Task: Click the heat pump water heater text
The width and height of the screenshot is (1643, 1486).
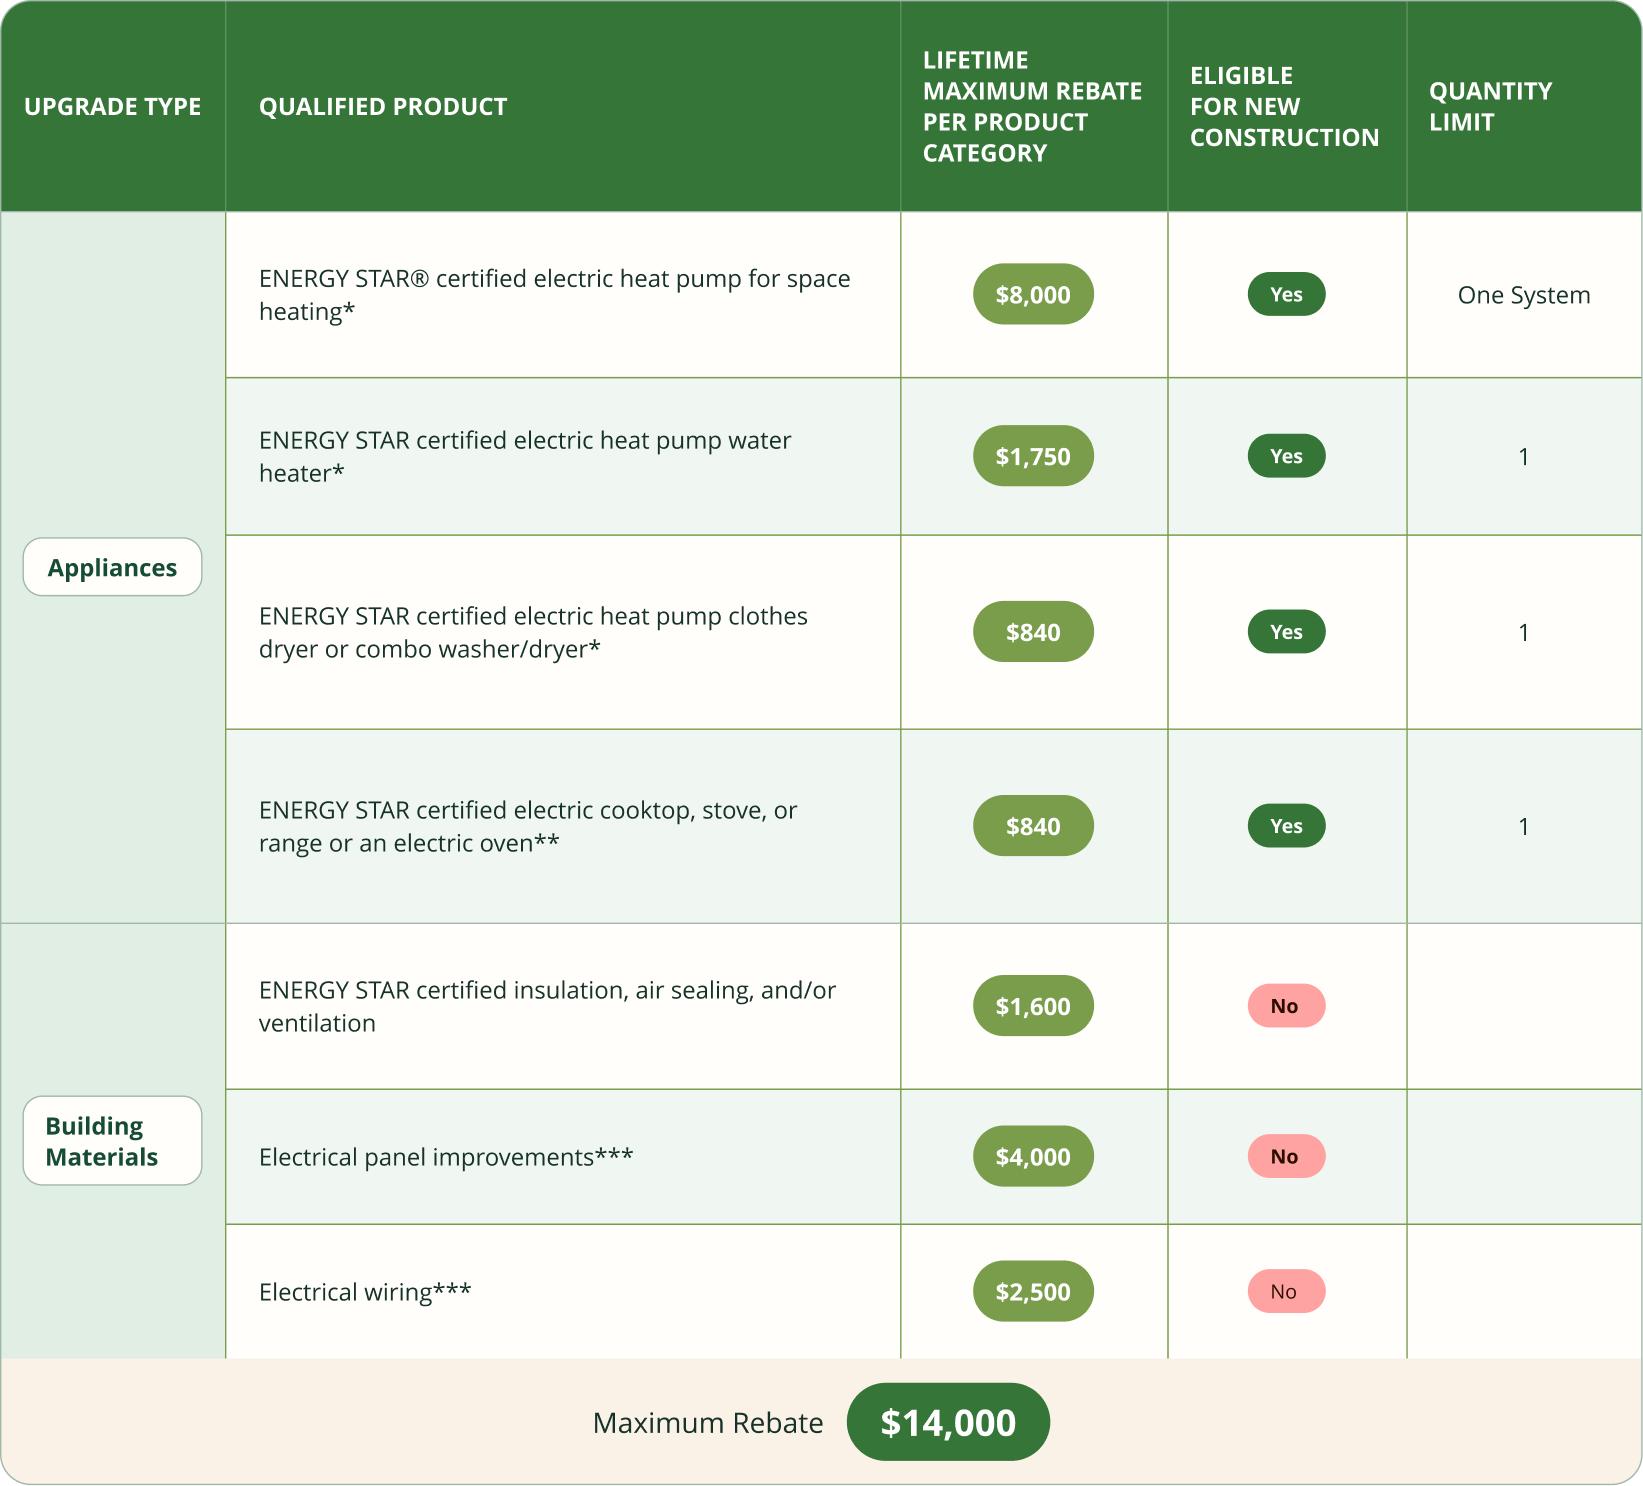Action: pyautogui.click(x=525, y=457)
